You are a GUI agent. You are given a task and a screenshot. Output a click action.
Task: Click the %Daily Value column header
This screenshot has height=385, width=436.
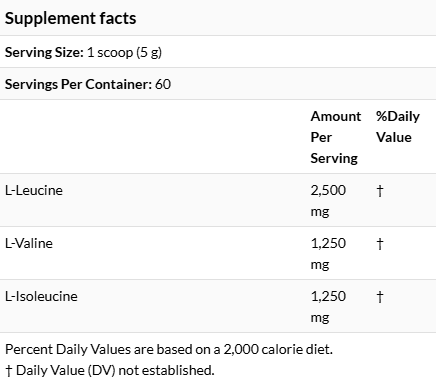pos(398,127)
